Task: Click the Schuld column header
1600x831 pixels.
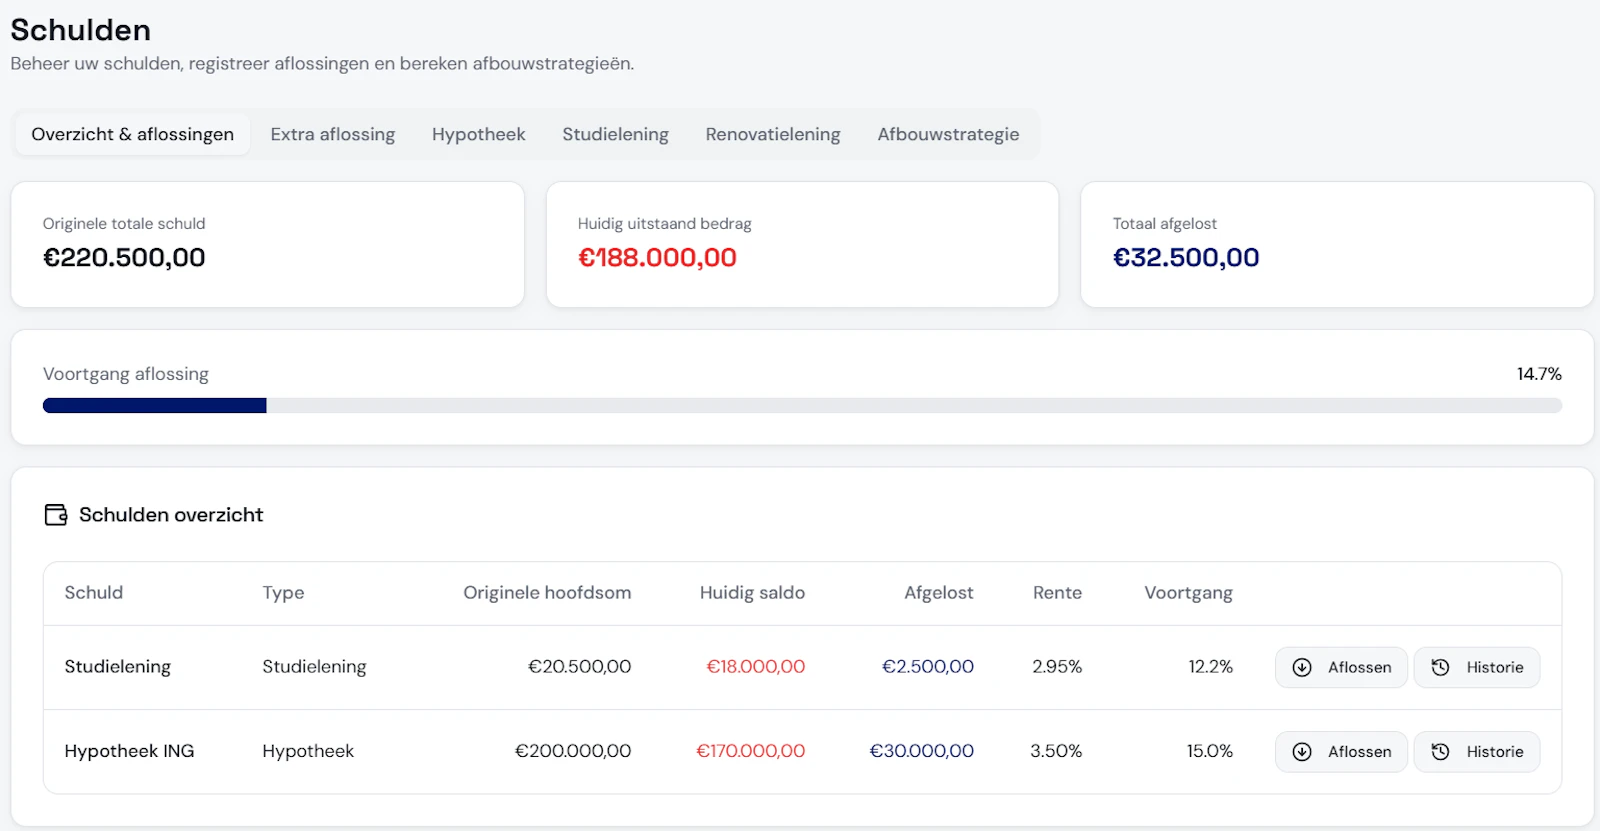Action: pyautogui.click(x=94, y=593)
